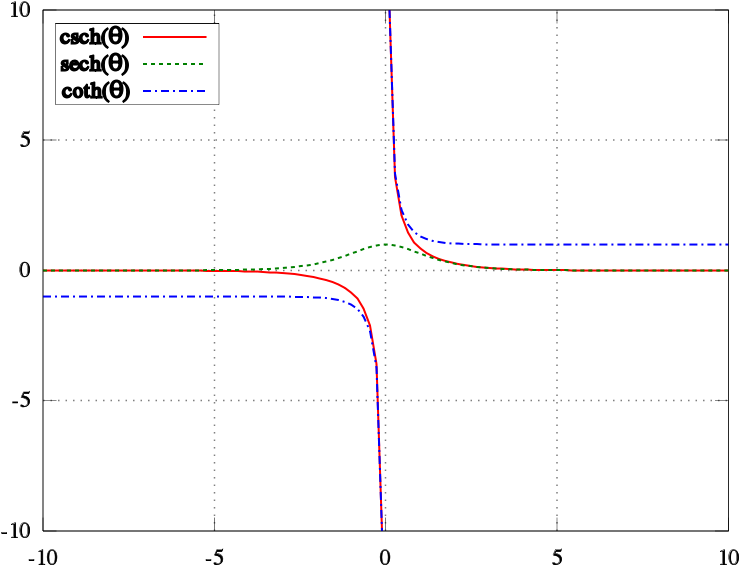Image resolution: width=739 pixels, height=565 pixels.
Task: Select the peak of the green dashed curve
Action: click(385, 244)
